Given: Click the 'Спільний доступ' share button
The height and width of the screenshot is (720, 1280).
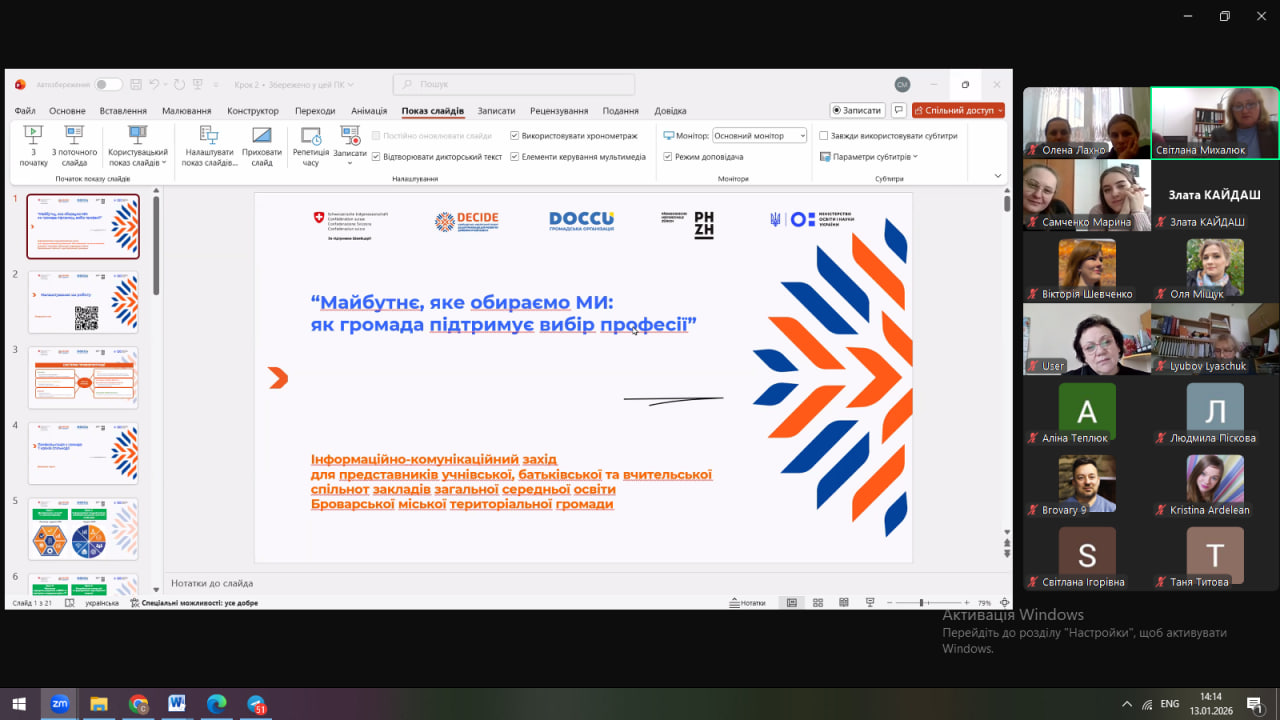Looking at the screenshot, I should [958, 110].
